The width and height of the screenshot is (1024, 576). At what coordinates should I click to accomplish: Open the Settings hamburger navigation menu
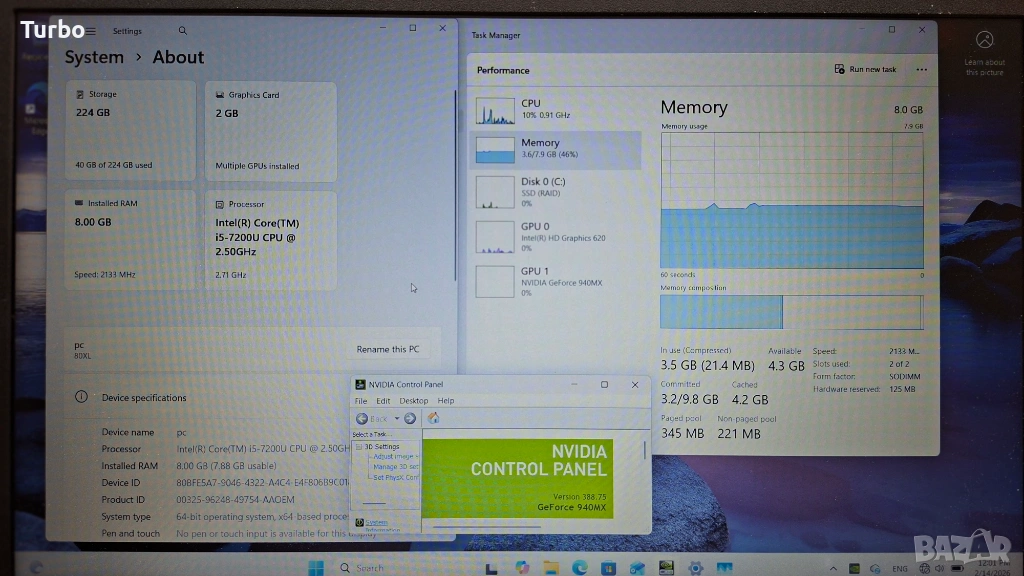tap(91, 31)
